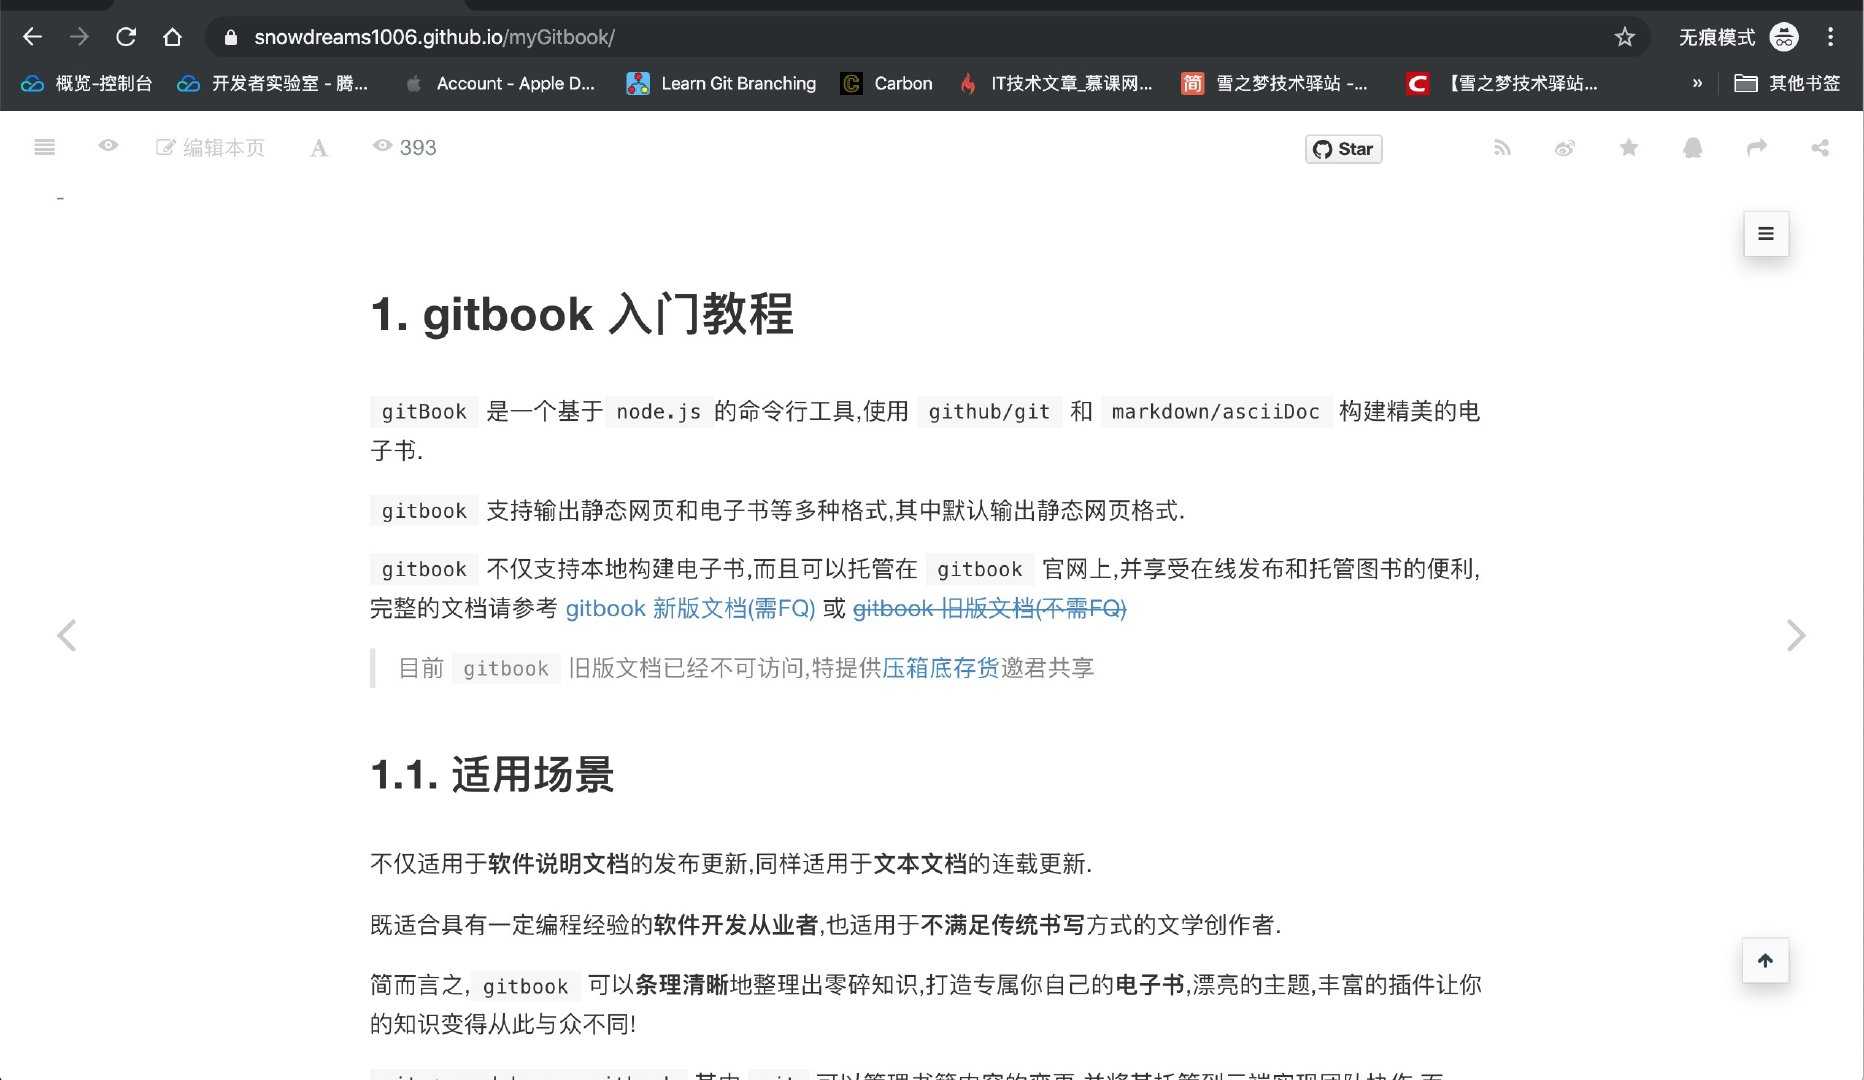The height and width of the screenshot is (1080, 1864).
Task: Click the star bookmark icon in toolbar
Action: 1629,148
